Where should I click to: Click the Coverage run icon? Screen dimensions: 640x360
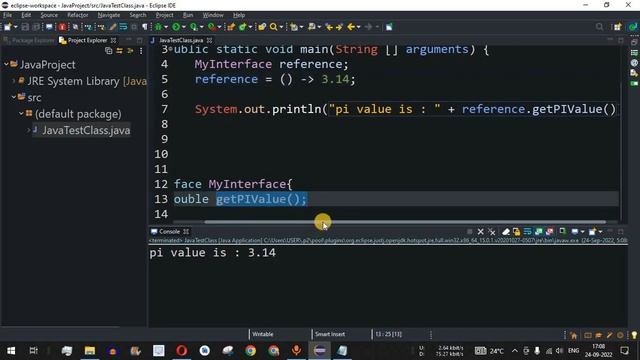coord(193,27)
